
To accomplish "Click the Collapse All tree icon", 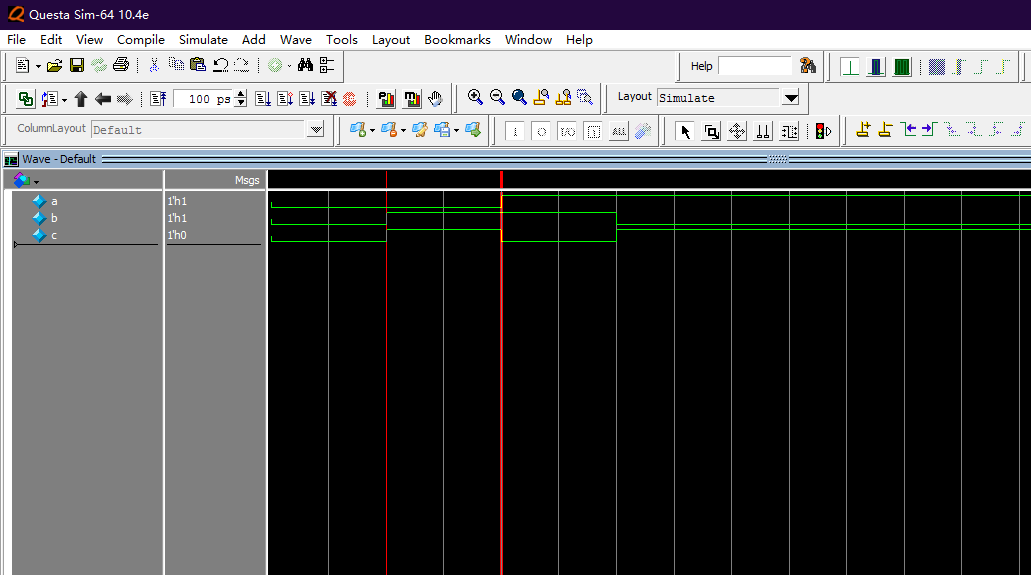I will (327, 64).
